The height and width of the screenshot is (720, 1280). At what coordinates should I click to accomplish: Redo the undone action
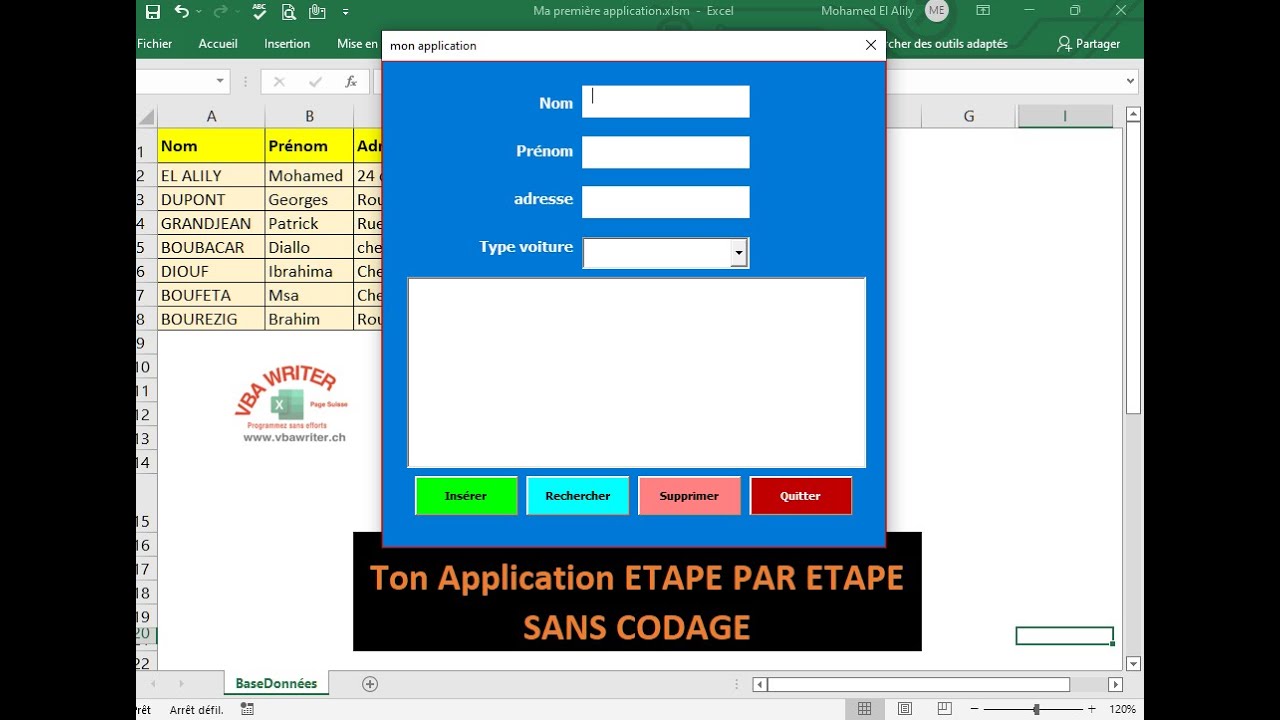[220, 12]
